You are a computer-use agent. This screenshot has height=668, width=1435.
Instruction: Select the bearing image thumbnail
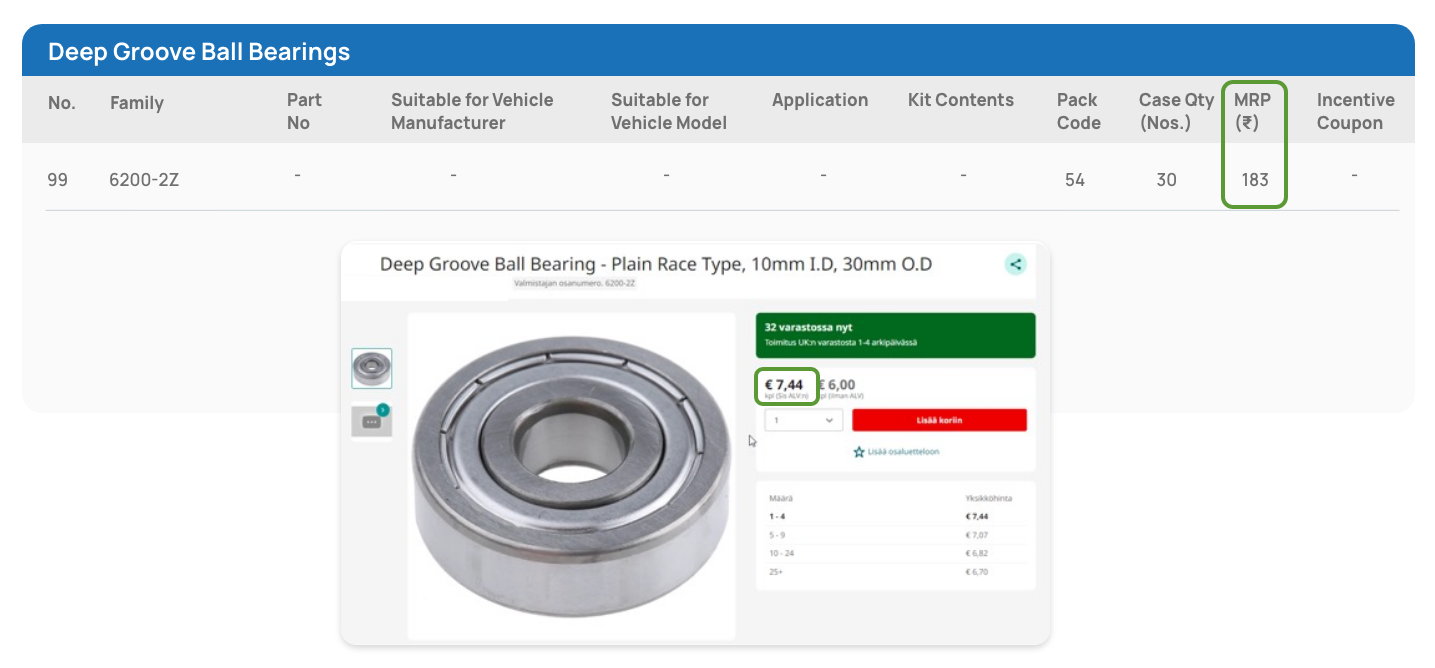[372, 368]
